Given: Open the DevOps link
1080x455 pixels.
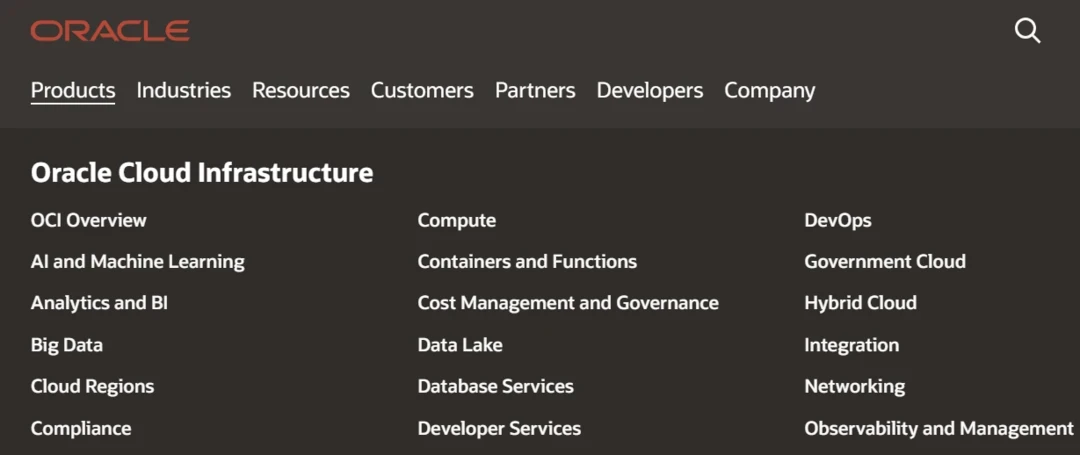Looking at the screenshot, I should 837,220.
